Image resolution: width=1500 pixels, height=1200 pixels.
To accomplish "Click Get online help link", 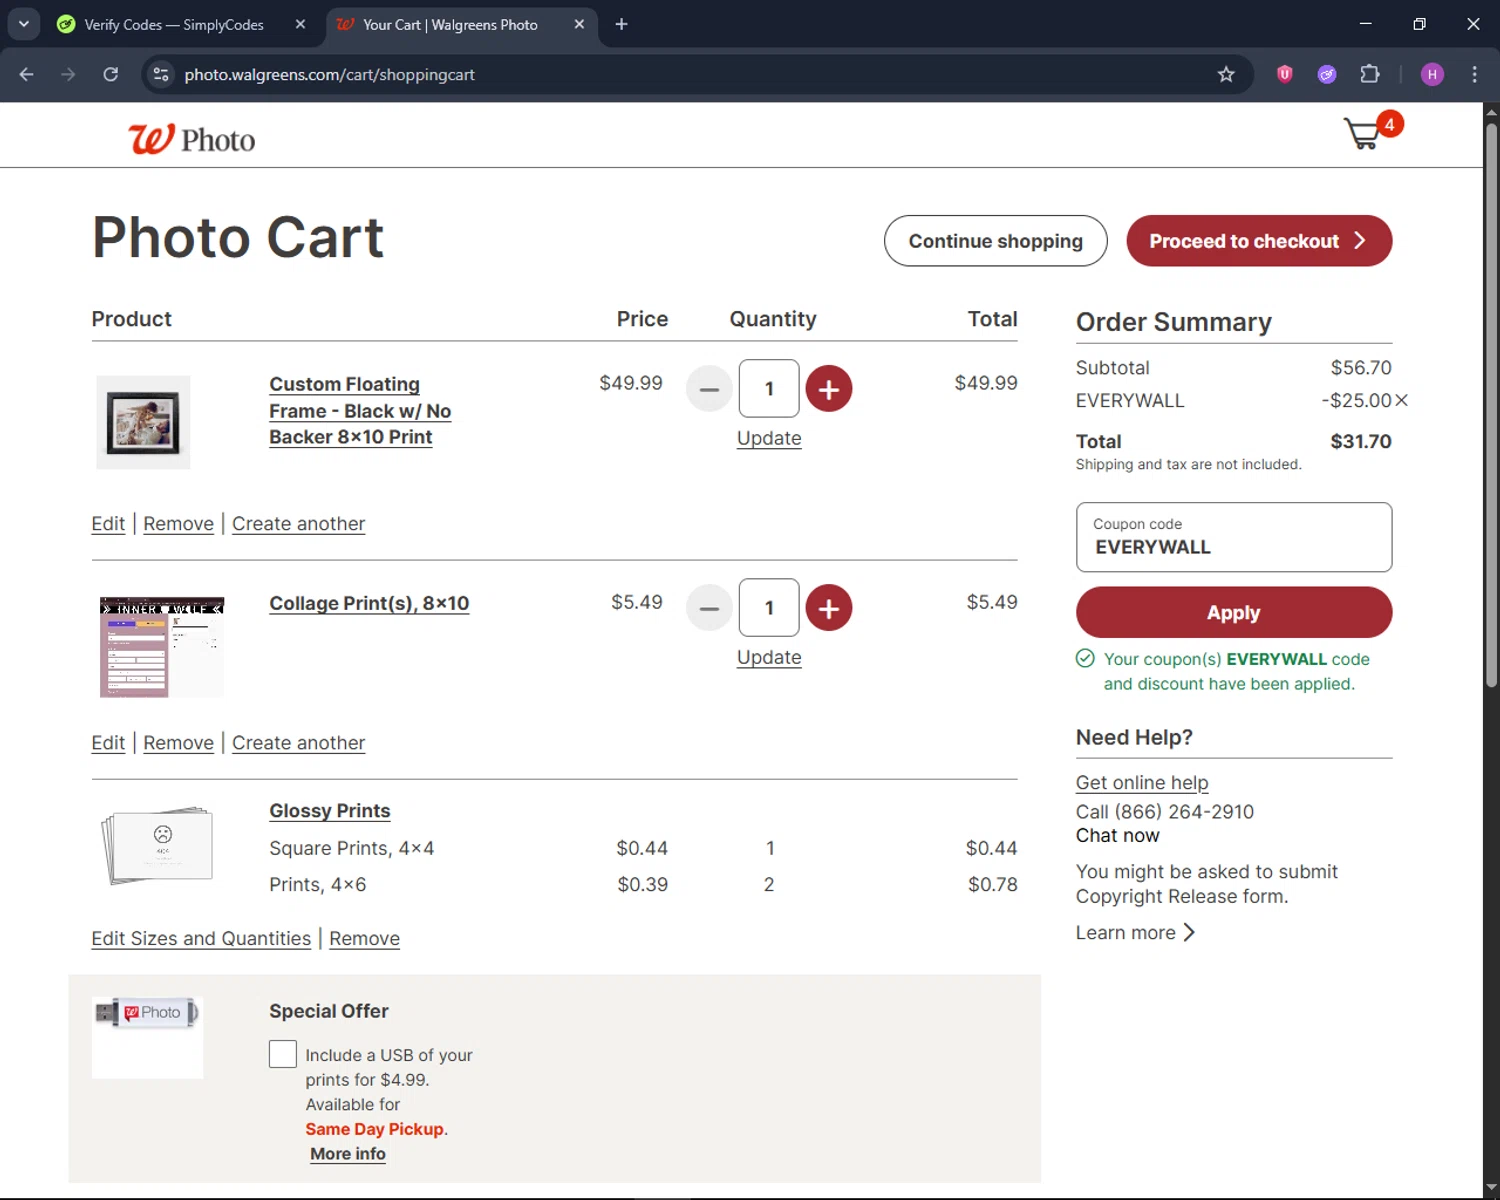I will point(1142,783).
